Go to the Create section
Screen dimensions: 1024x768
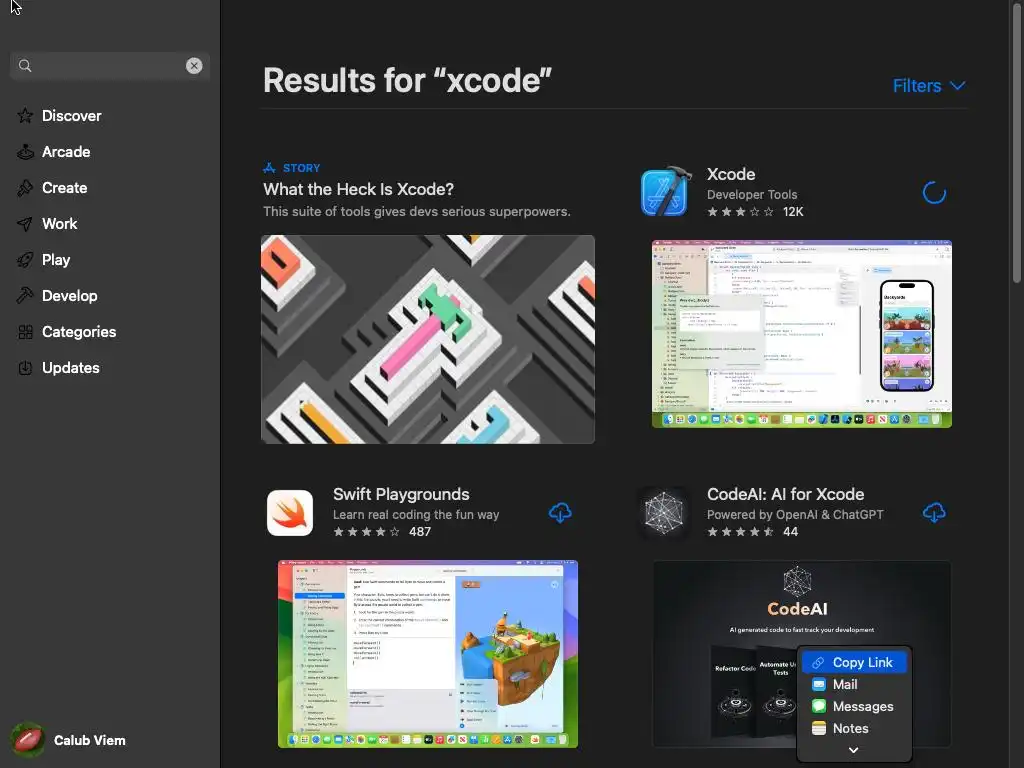pyautogui.click(x=65, y=187)
